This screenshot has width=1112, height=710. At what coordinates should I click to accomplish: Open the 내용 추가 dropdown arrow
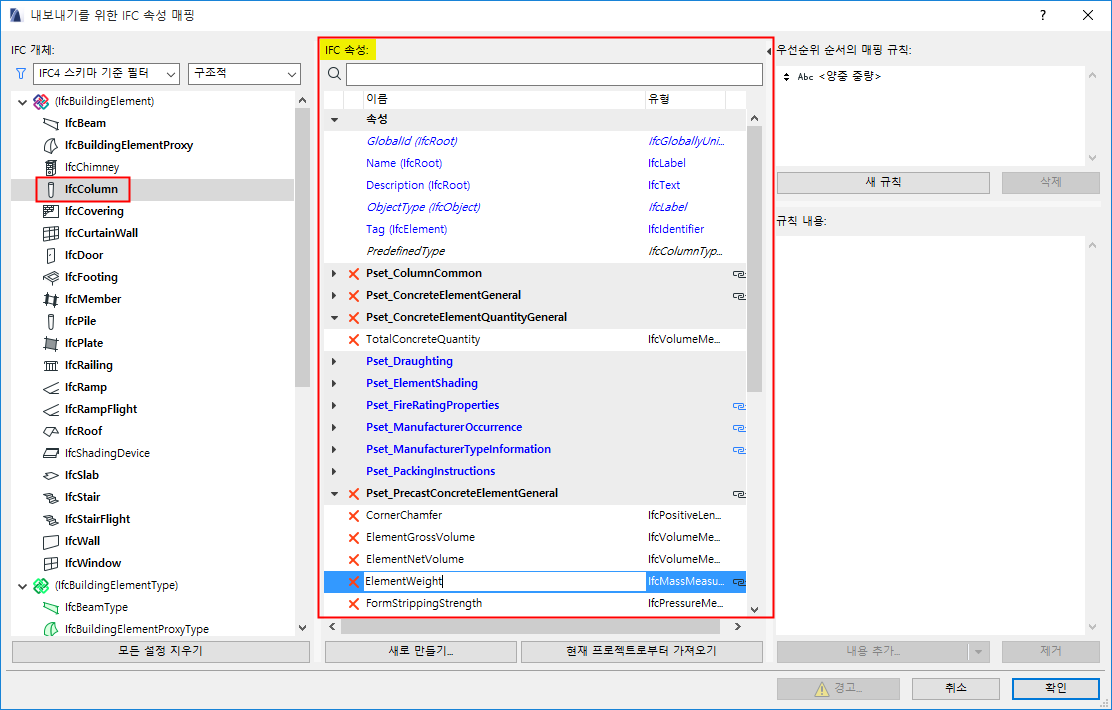pyautogui.click(x=979, y=652)
